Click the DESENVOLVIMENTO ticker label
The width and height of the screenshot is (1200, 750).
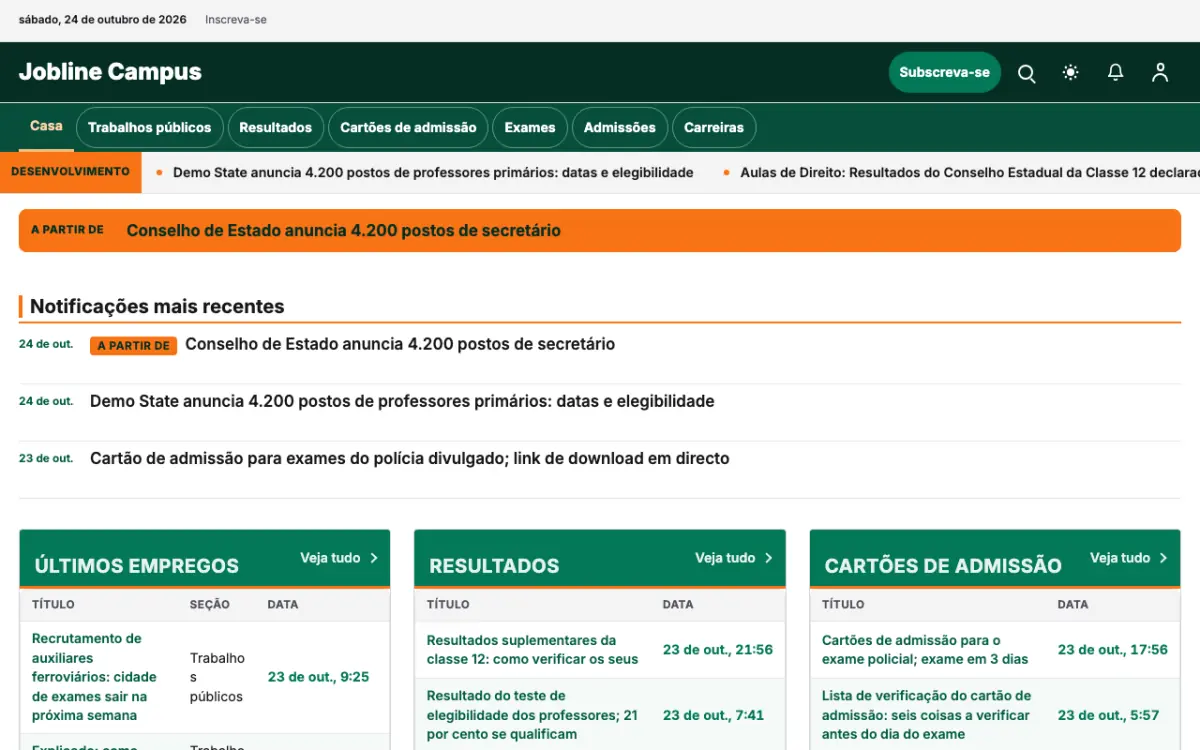tap(70, 172)
